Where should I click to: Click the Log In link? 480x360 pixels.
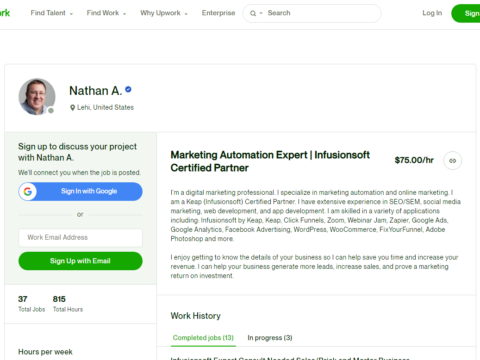[x=432, y=13]
